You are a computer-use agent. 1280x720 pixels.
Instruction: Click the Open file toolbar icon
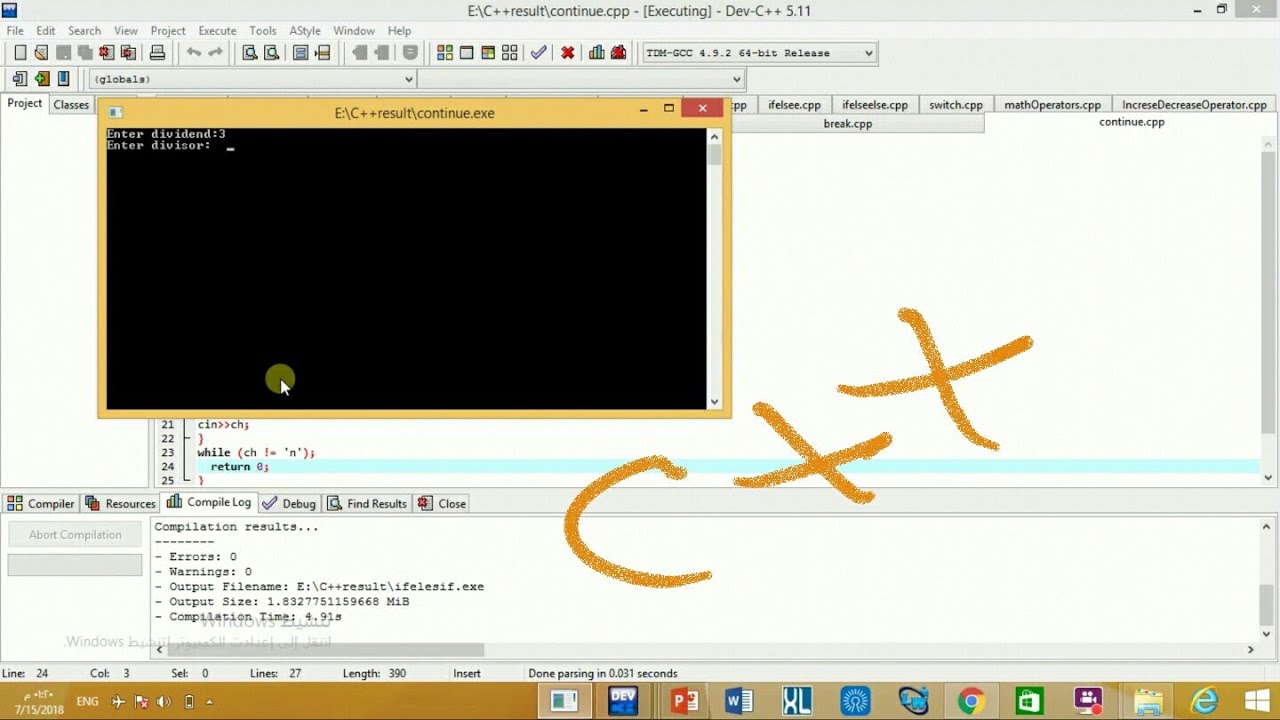[x=41, y=53]
